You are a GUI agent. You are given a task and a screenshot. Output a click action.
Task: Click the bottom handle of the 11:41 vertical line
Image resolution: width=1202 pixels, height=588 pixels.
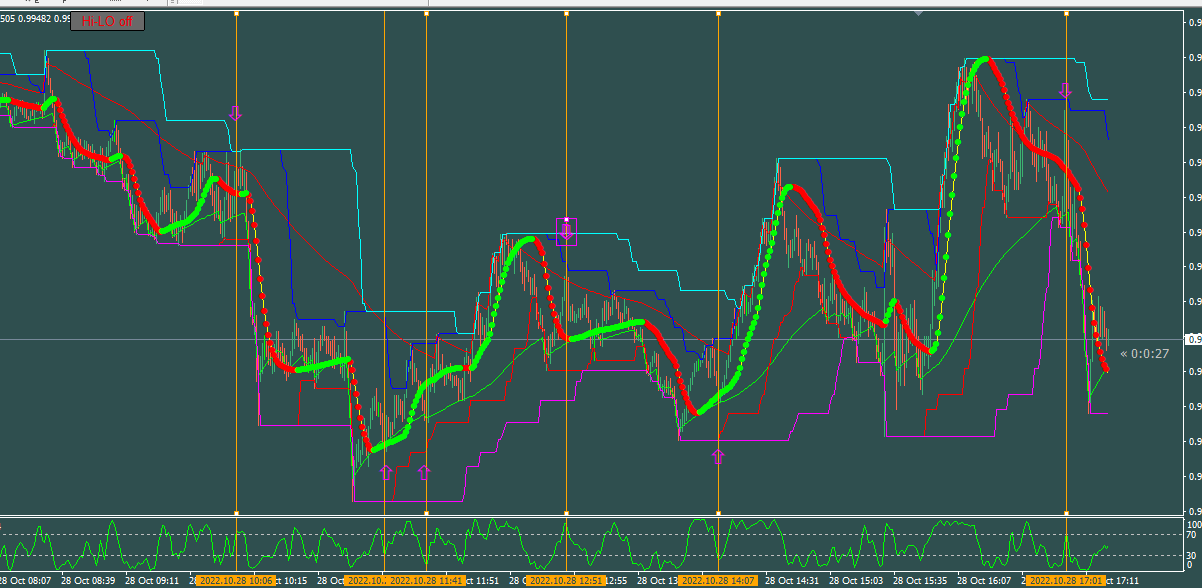coord(426,513)
